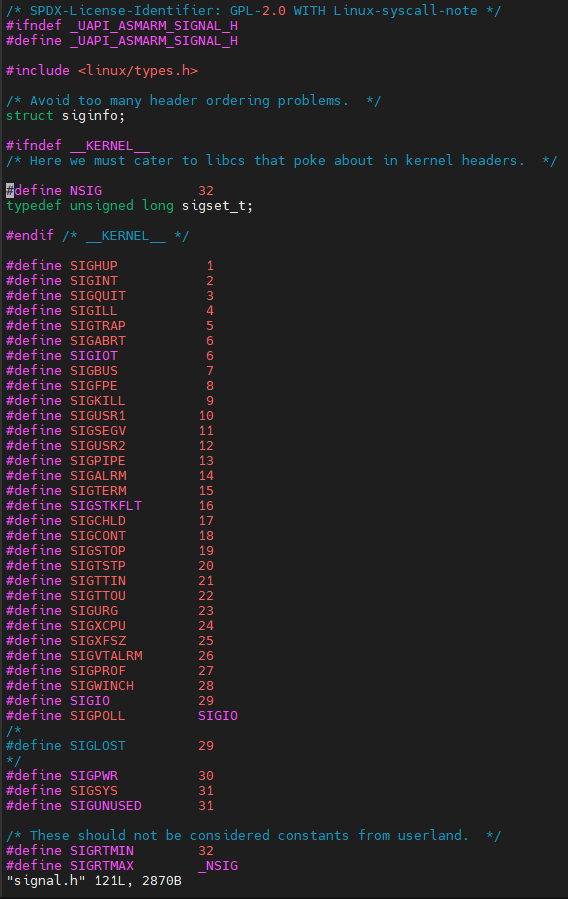Click SIGBUS definition
This screenshot has height=899, width=568.
(110, 370)
